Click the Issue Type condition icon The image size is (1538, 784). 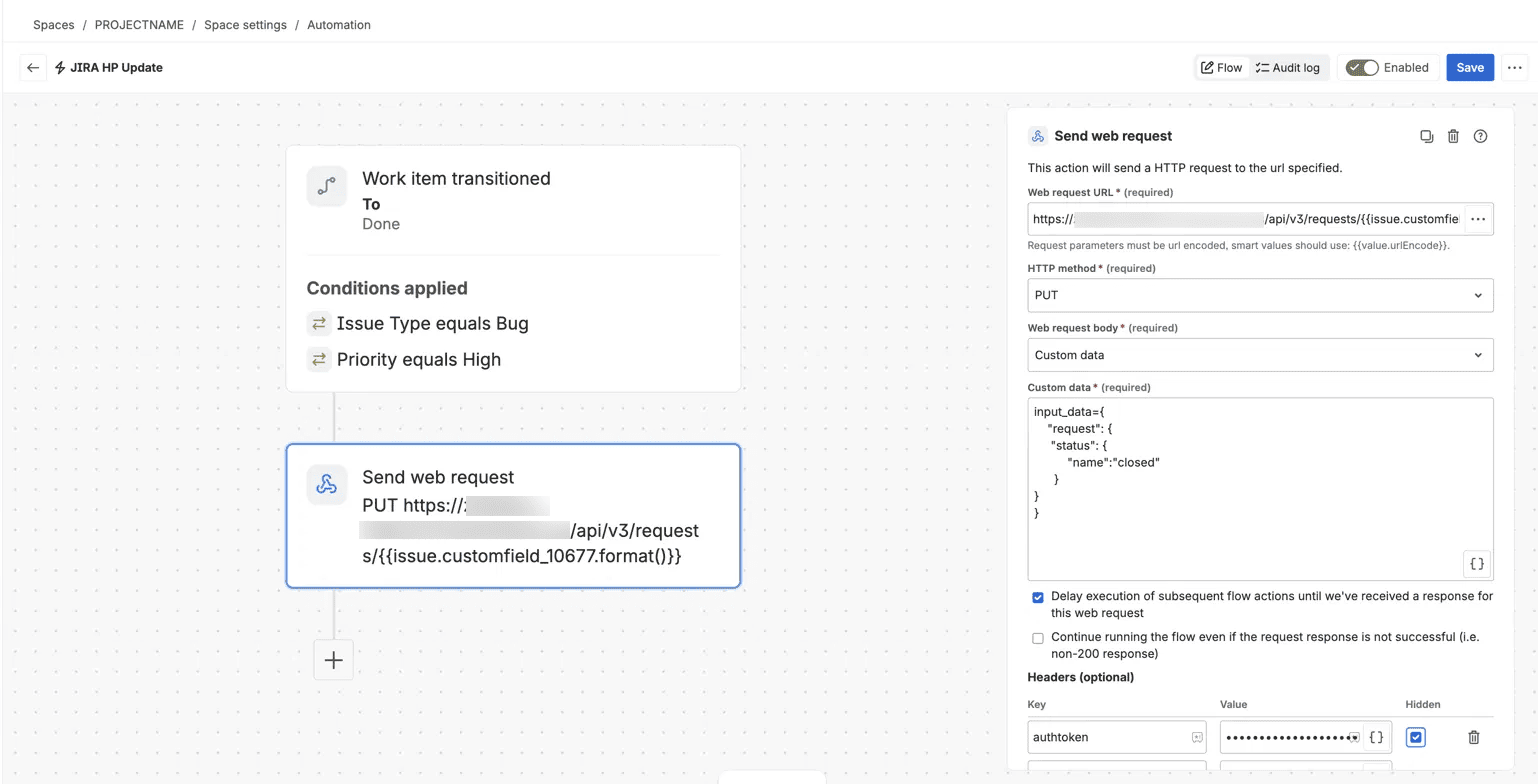click(319, 324)
